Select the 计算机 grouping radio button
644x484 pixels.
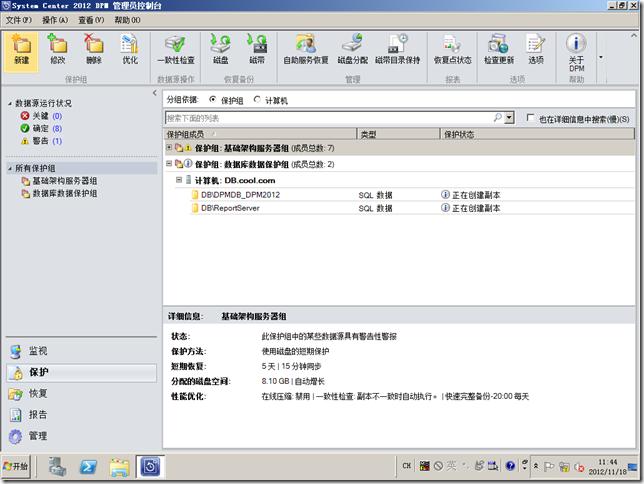pos(258,100)
